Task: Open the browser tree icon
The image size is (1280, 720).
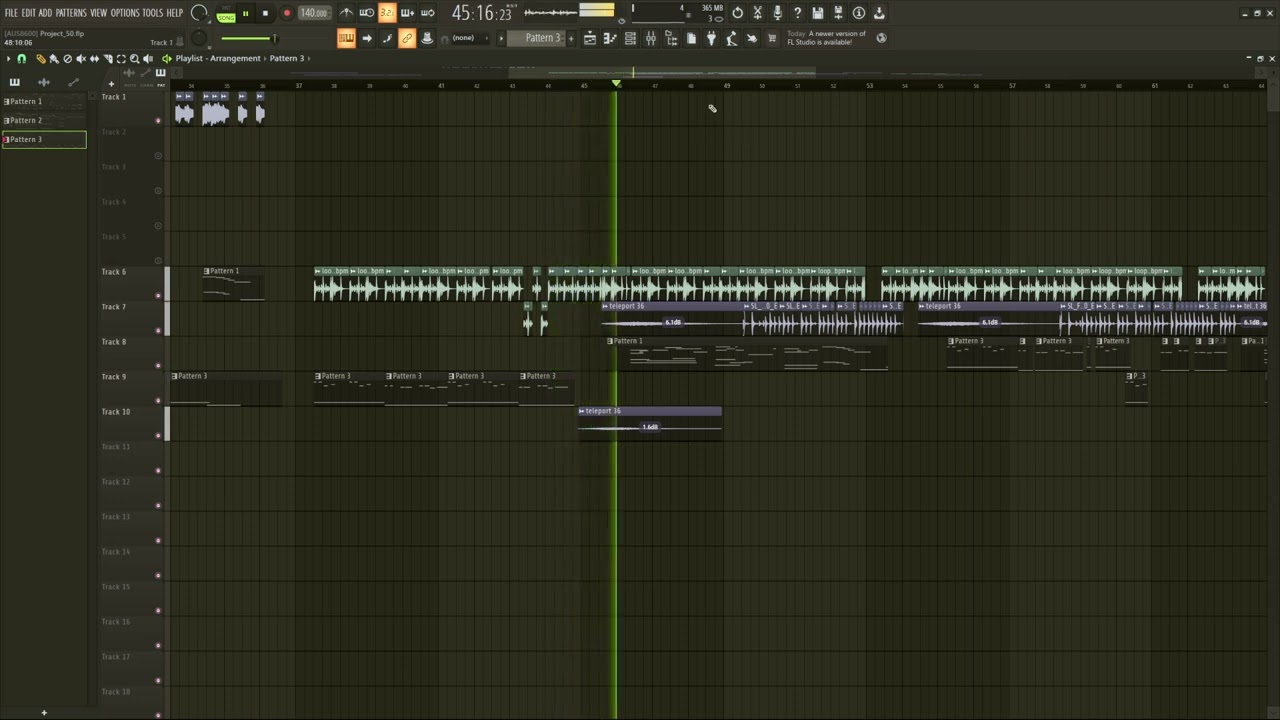Action: point(671,38)
